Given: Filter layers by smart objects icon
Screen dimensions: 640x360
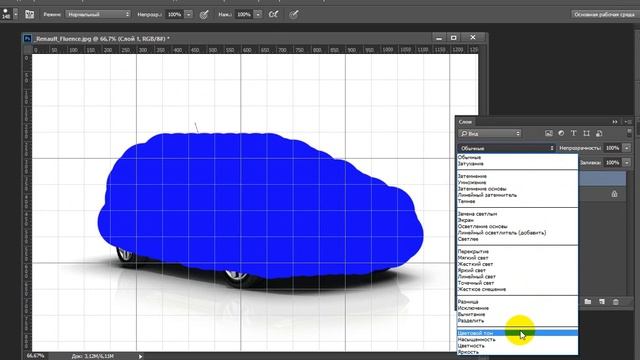Looking at the screenshot, I should [599, 133].
